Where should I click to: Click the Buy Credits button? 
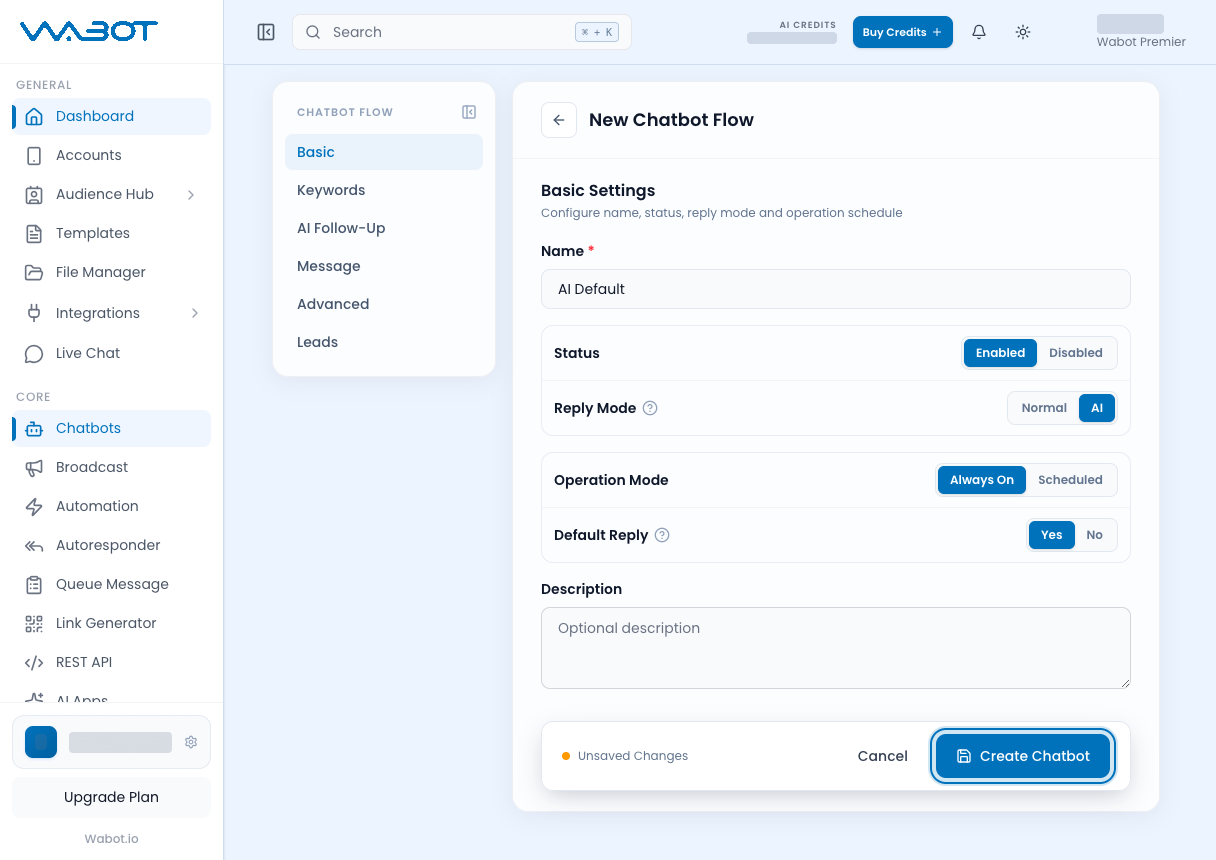pyautogui.click(x=902, y=32)
